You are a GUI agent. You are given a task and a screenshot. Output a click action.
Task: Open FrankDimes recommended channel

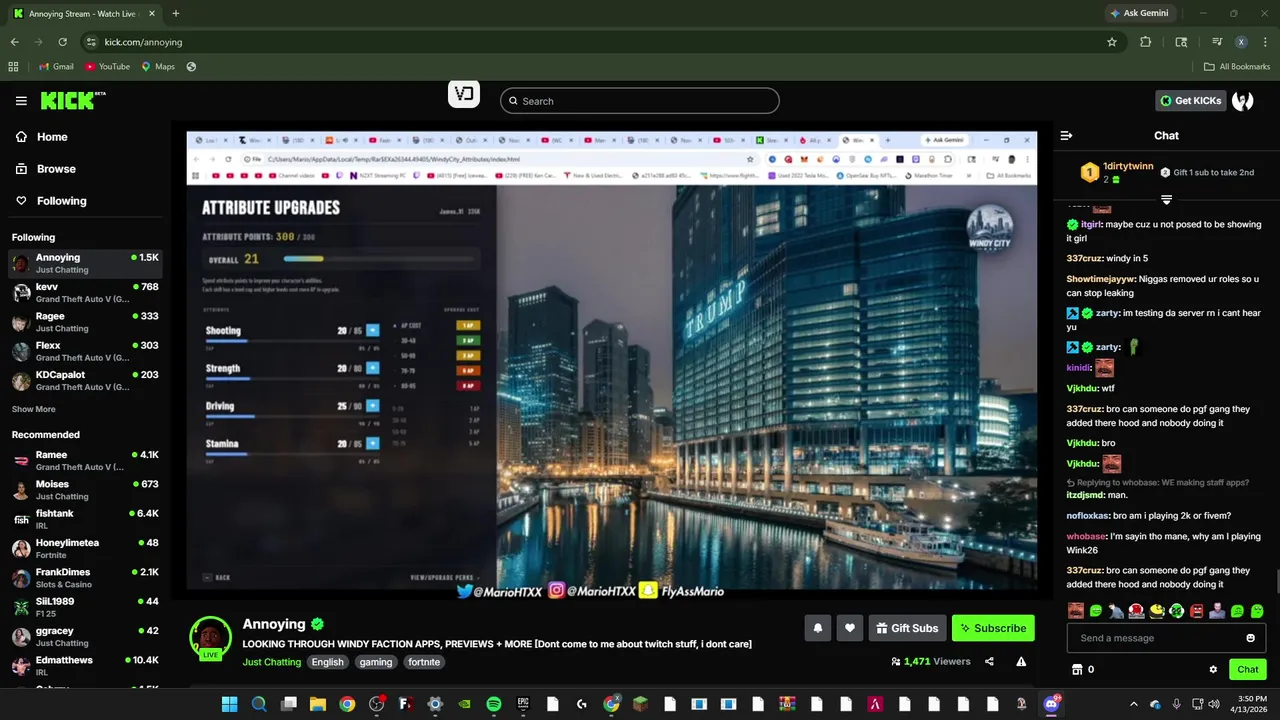pyautogui.click(x=84, y=578)
